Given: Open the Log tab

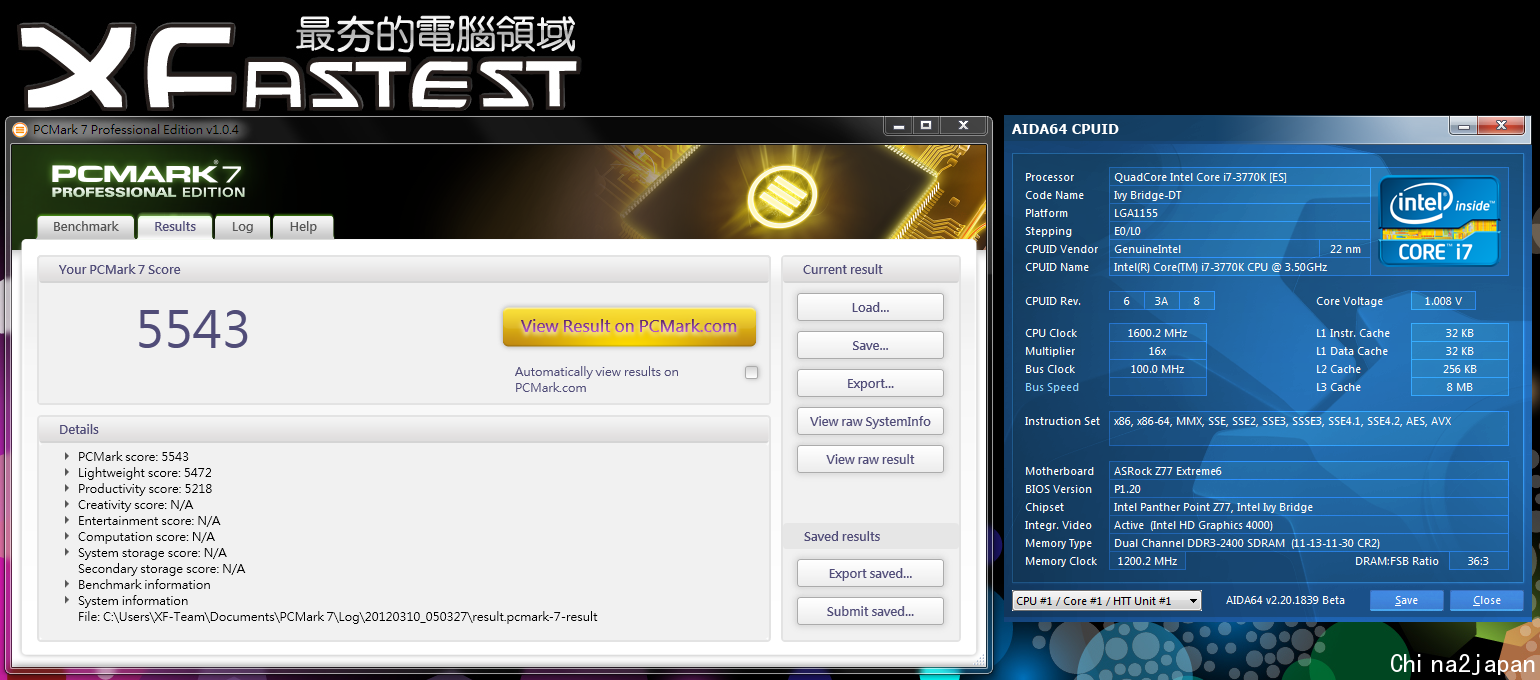Looking at the screenshot, I should [x=243, y=227].
